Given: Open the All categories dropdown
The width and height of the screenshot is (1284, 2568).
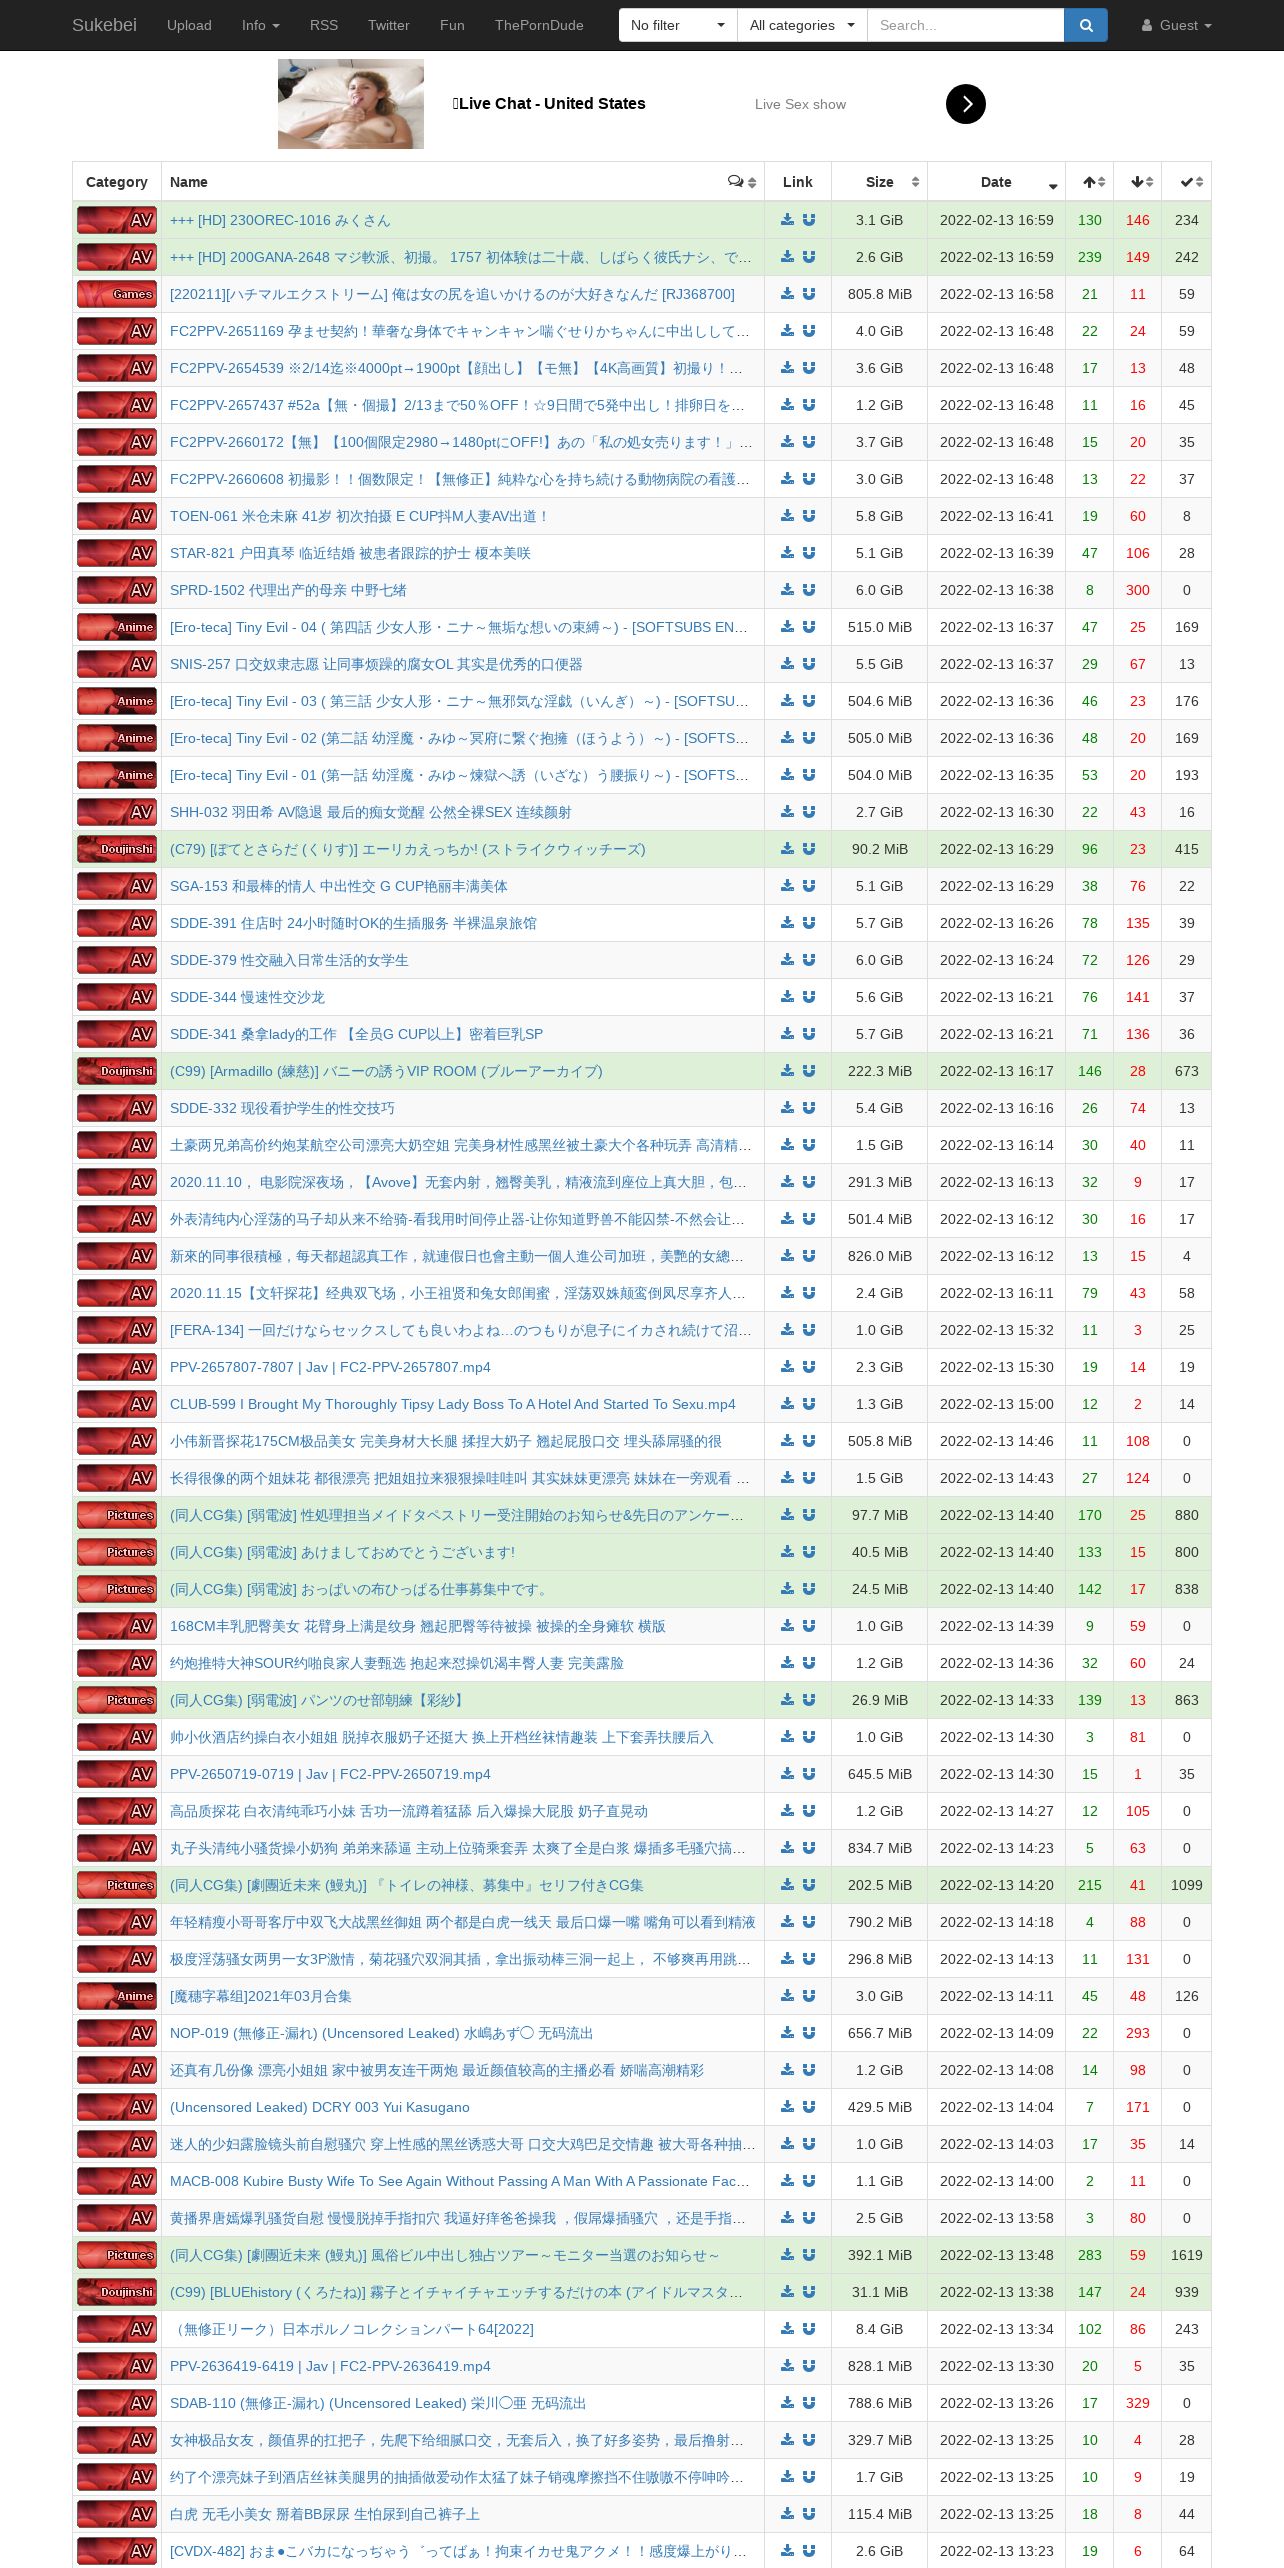Looking at the screenshot, I should 802,25.
